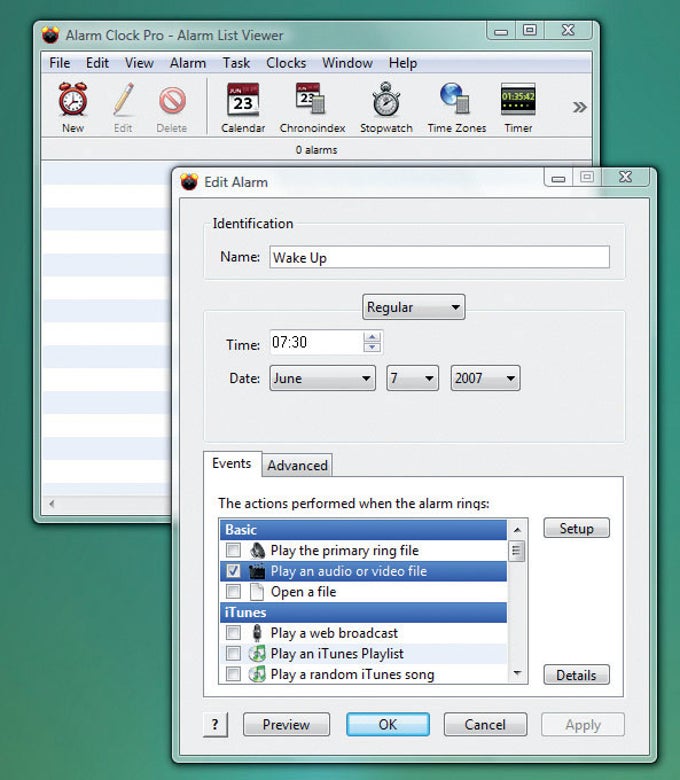Screen dimensions: 680x780
Task: Open the Help menu
Action: pos(402,63)
